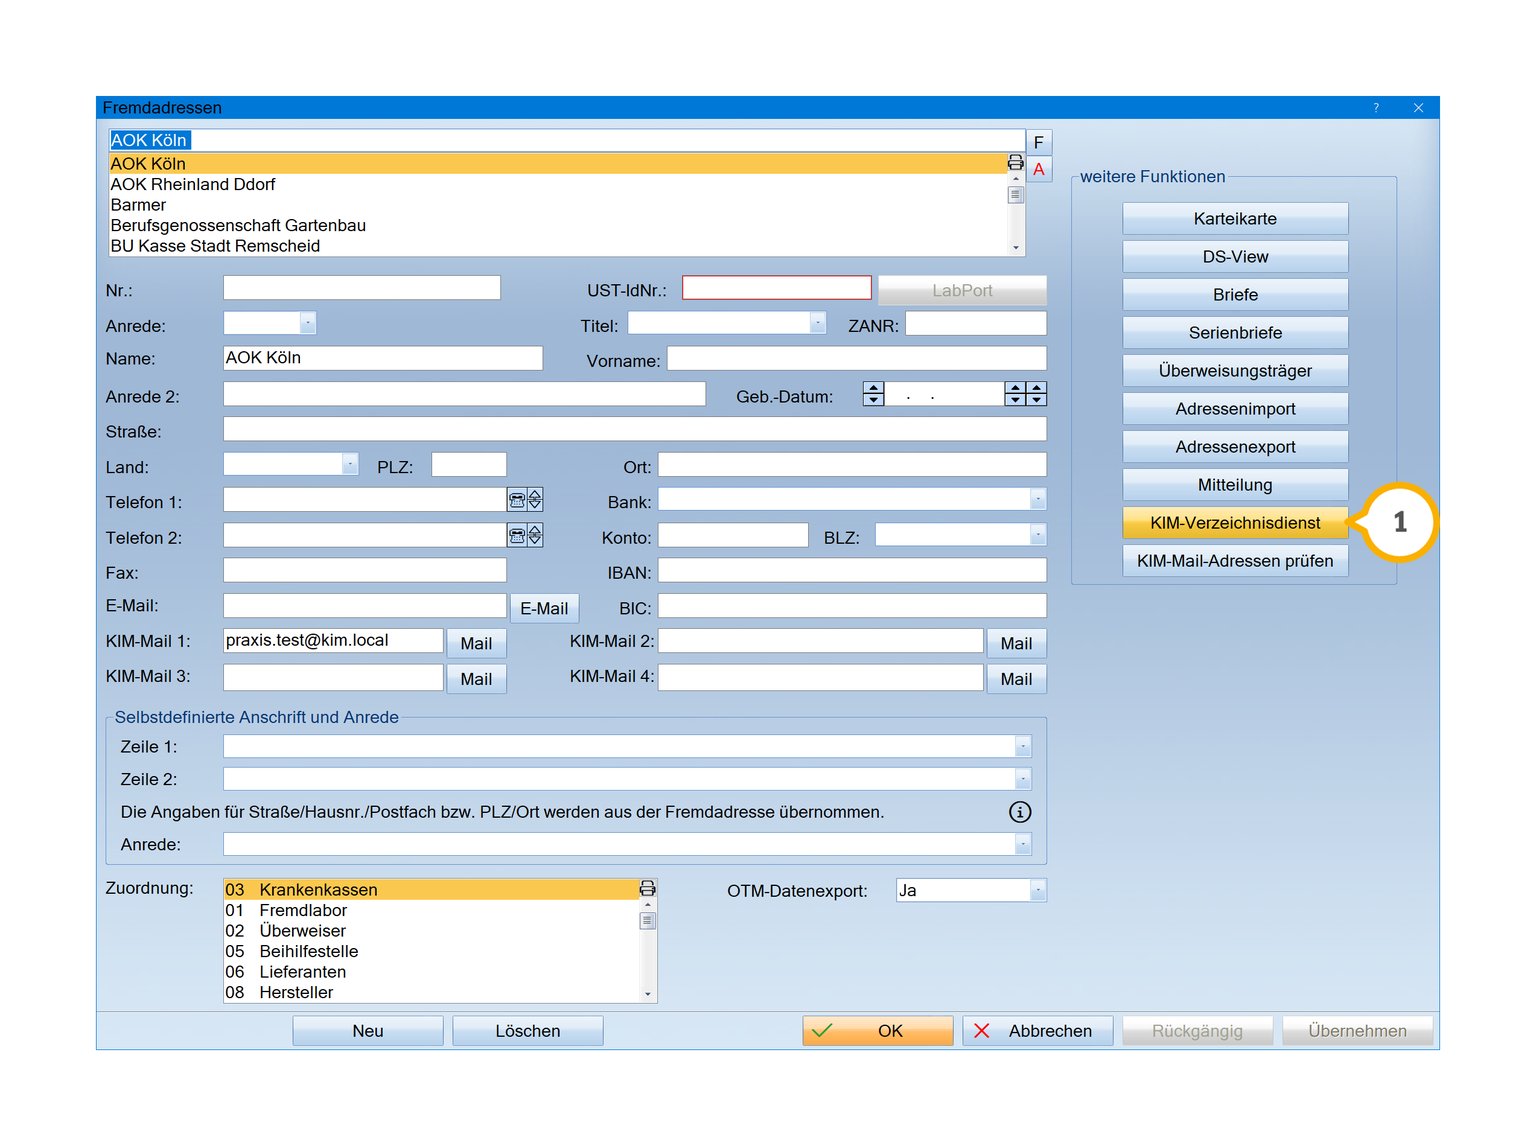Select Berufsgenossenschaft Gartenbau entry
The height and width of the screenshot is (1146, 1536).
pyautogui.click(x=558, y=226)
